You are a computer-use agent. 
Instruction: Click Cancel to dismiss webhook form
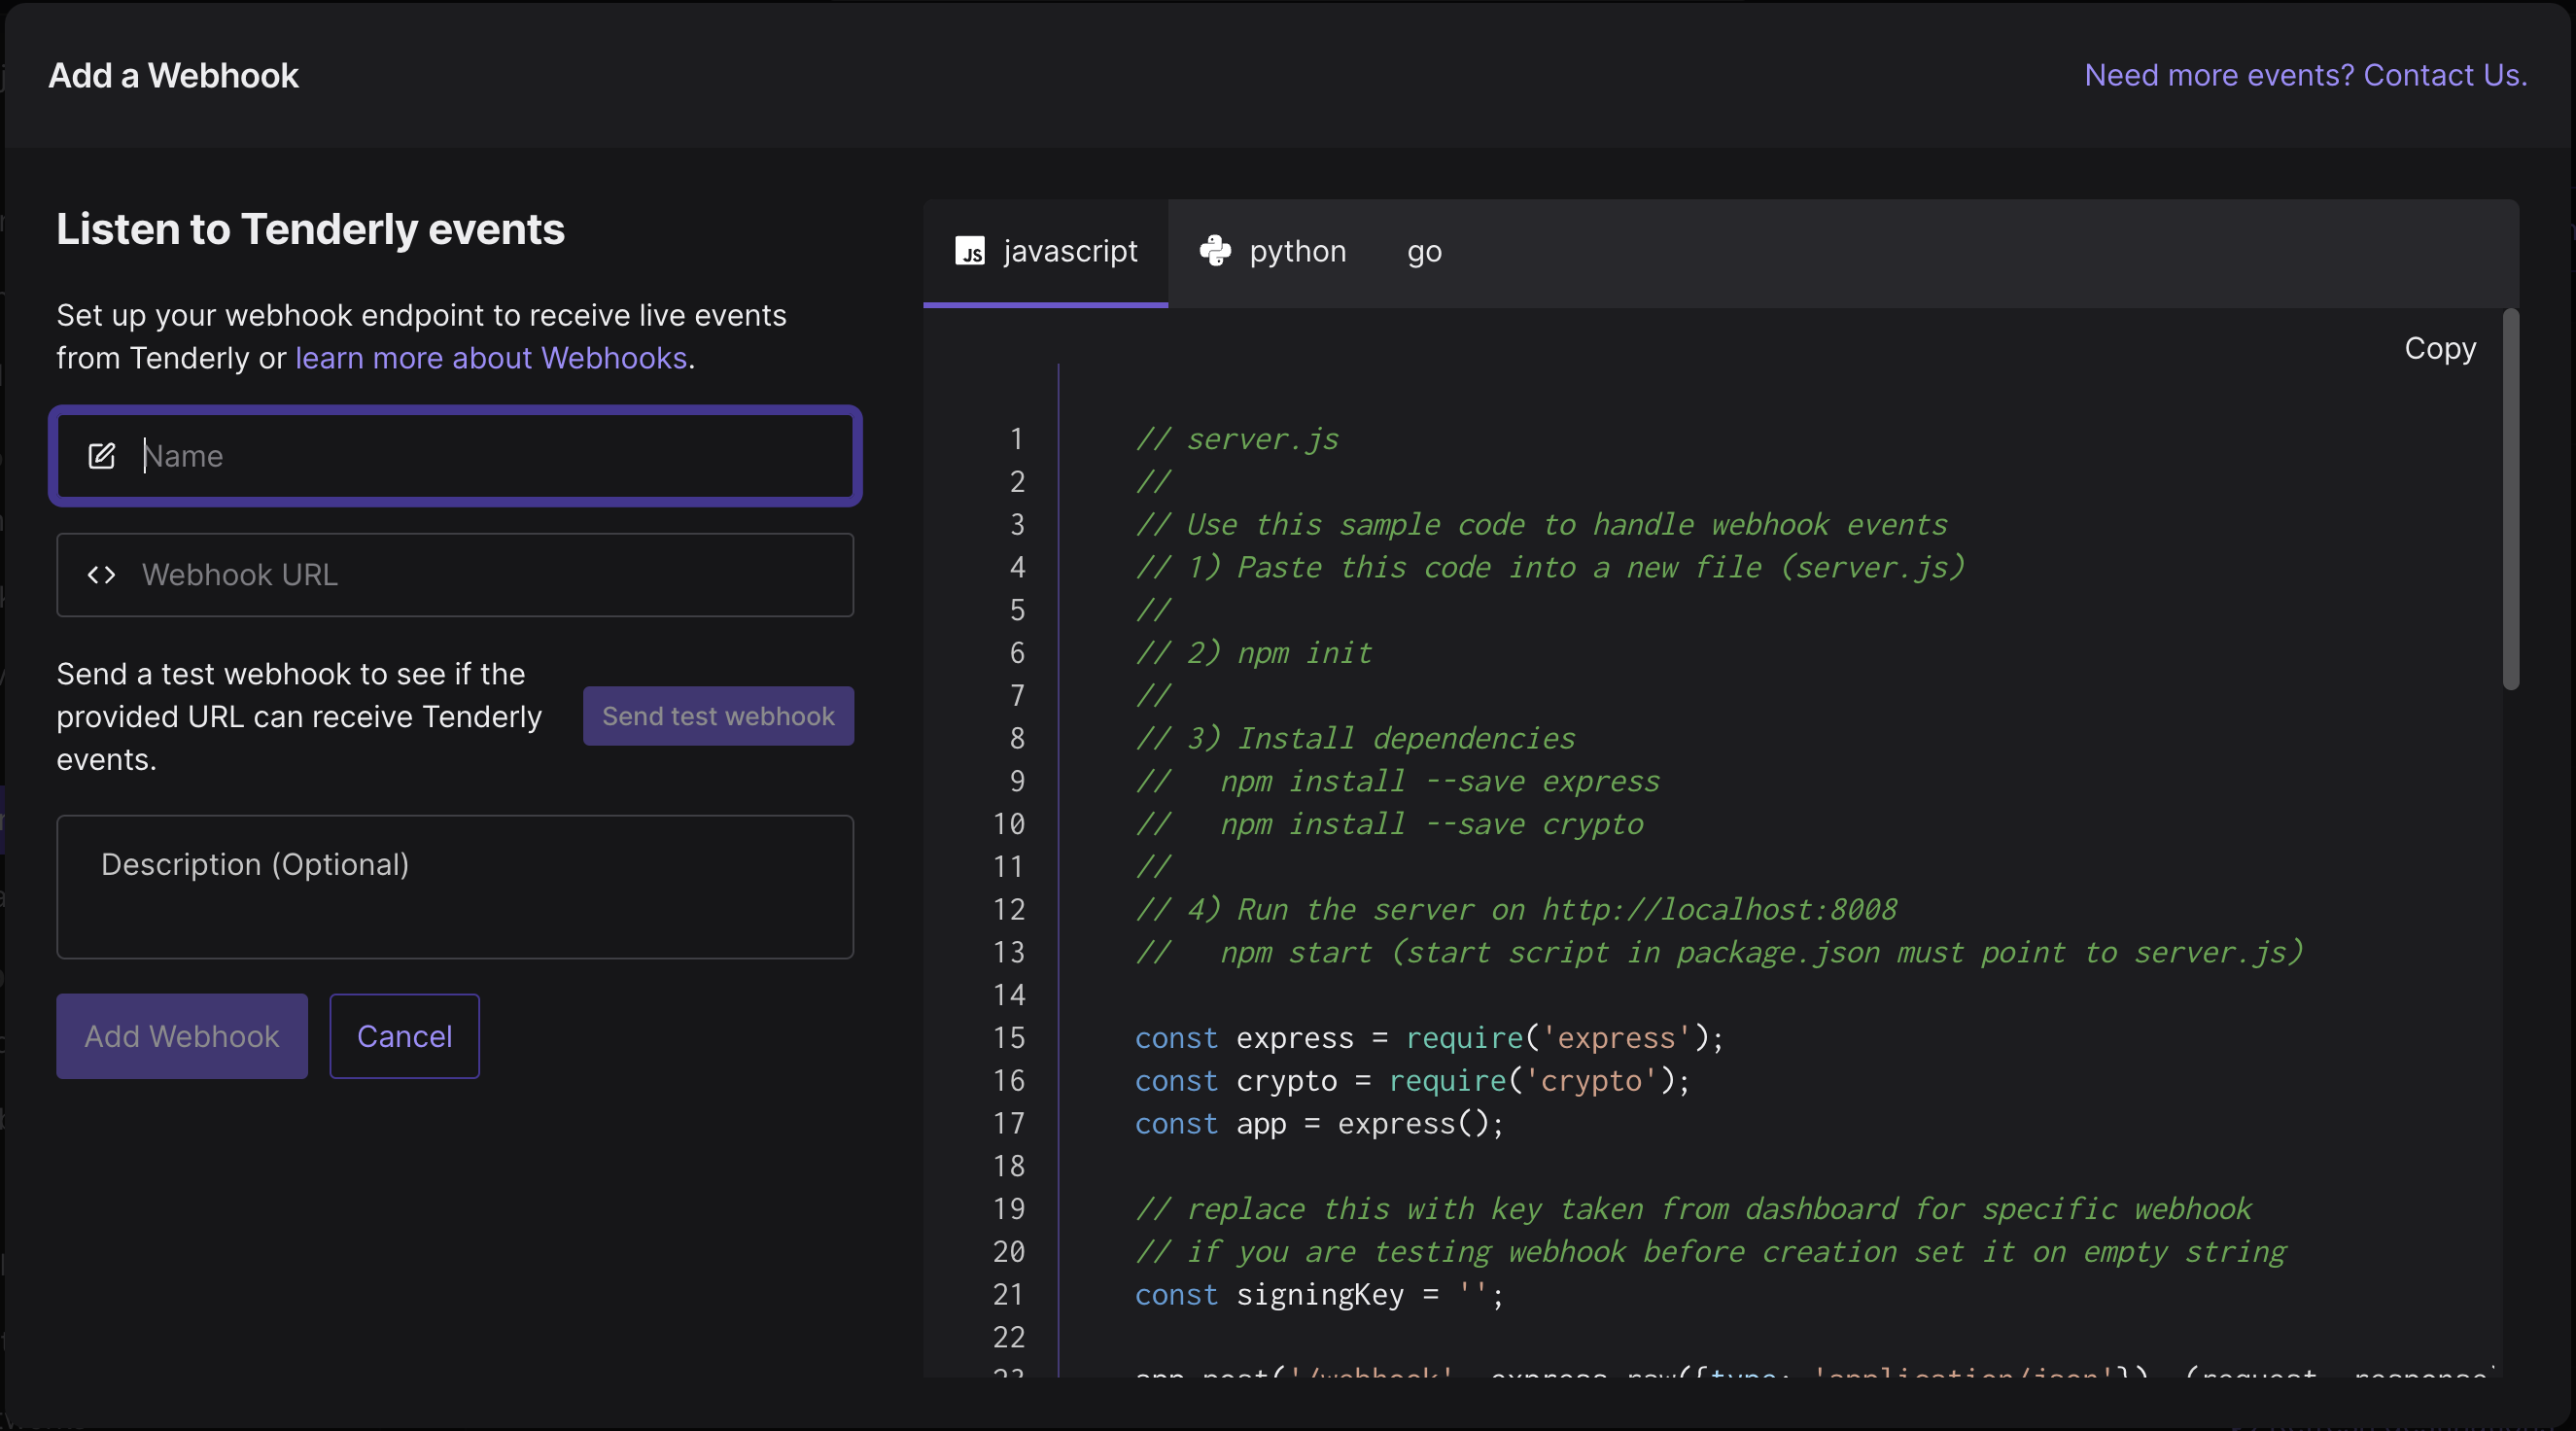point(403,1034)
